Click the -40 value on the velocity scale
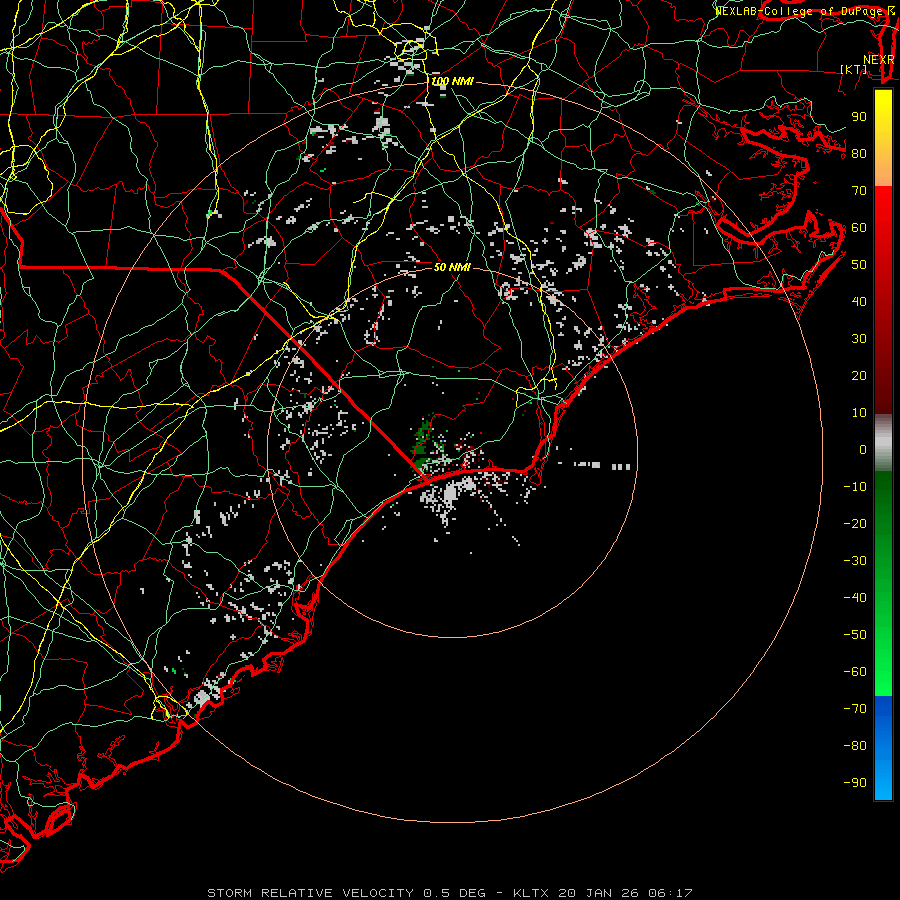The height and width of the screenshot is (900, 900). coord(855,598)
